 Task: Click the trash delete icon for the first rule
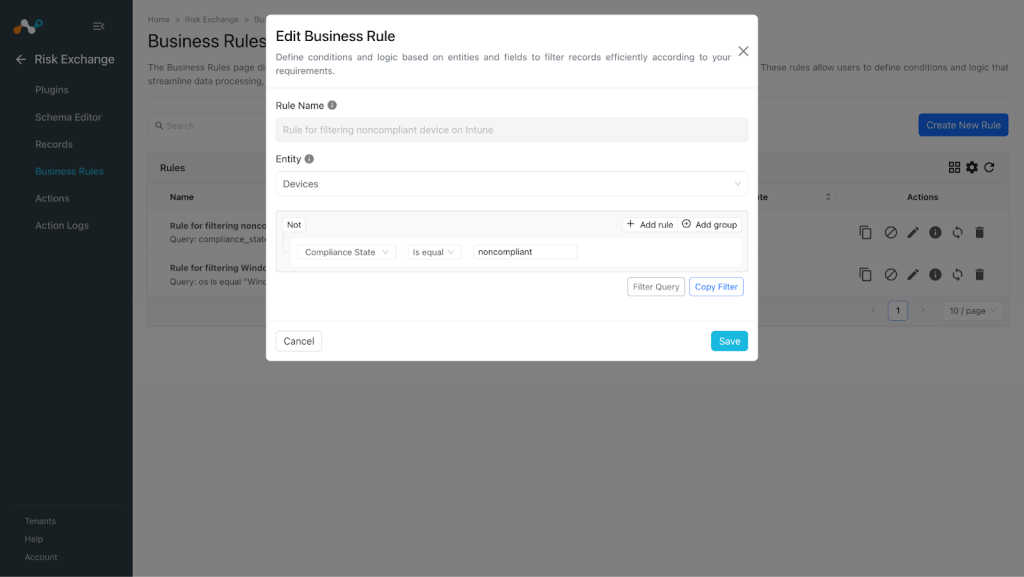[980, 232]
